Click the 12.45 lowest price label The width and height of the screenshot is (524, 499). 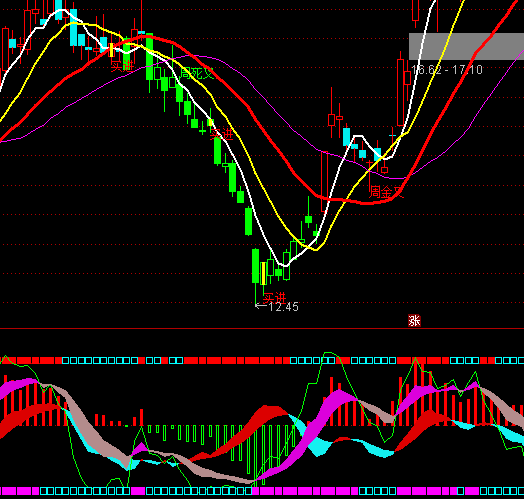coord(283,307)
